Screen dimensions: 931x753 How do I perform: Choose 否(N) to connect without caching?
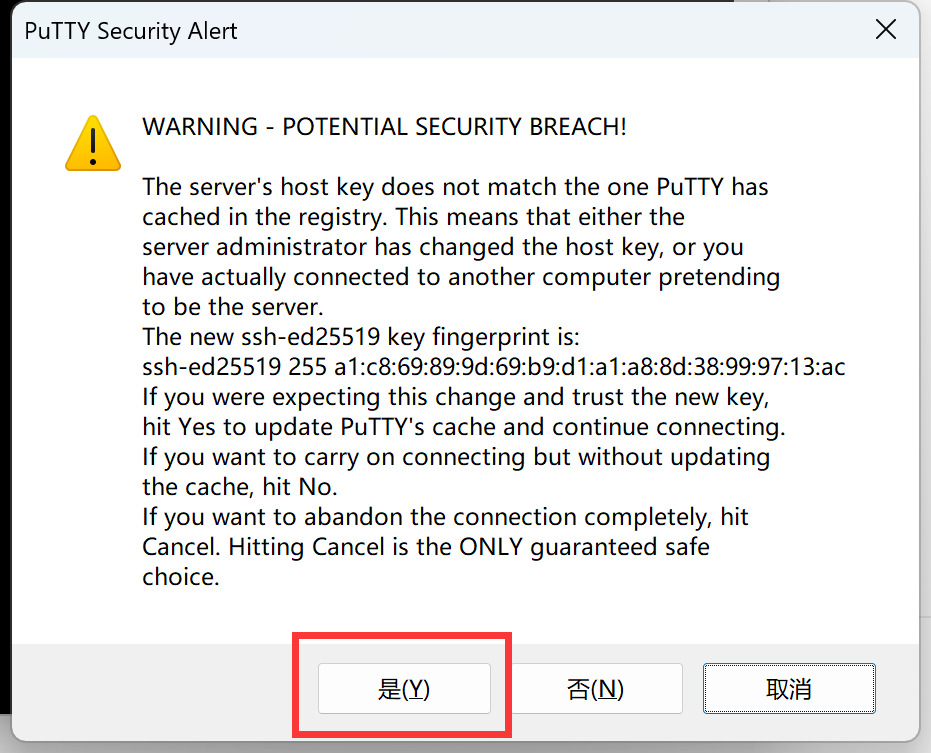click(596, 688)
